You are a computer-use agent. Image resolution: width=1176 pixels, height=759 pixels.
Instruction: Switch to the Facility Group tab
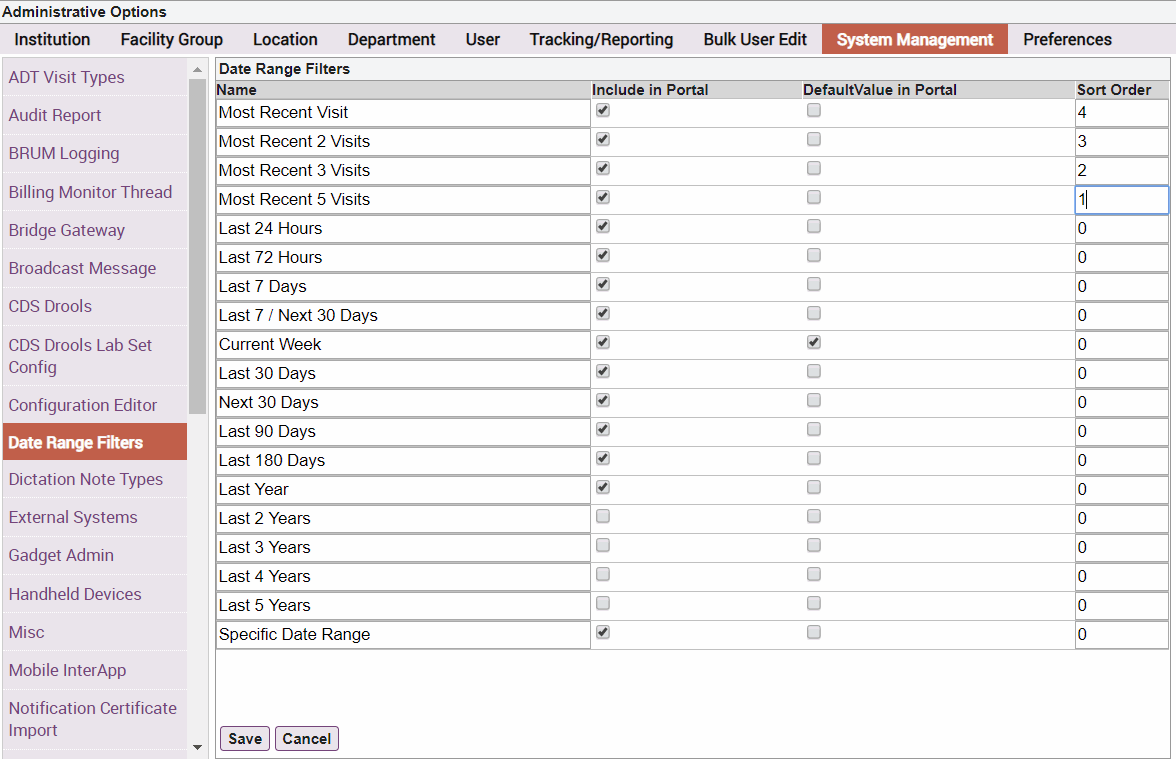[172, 39]
